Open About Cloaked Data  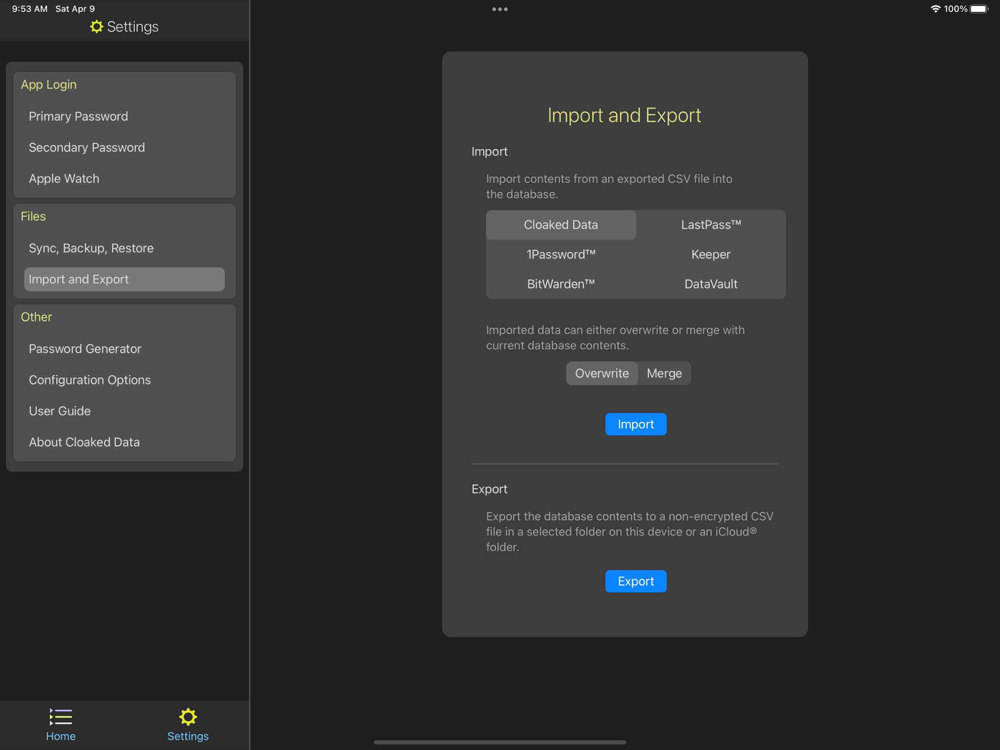coord(124,442)
